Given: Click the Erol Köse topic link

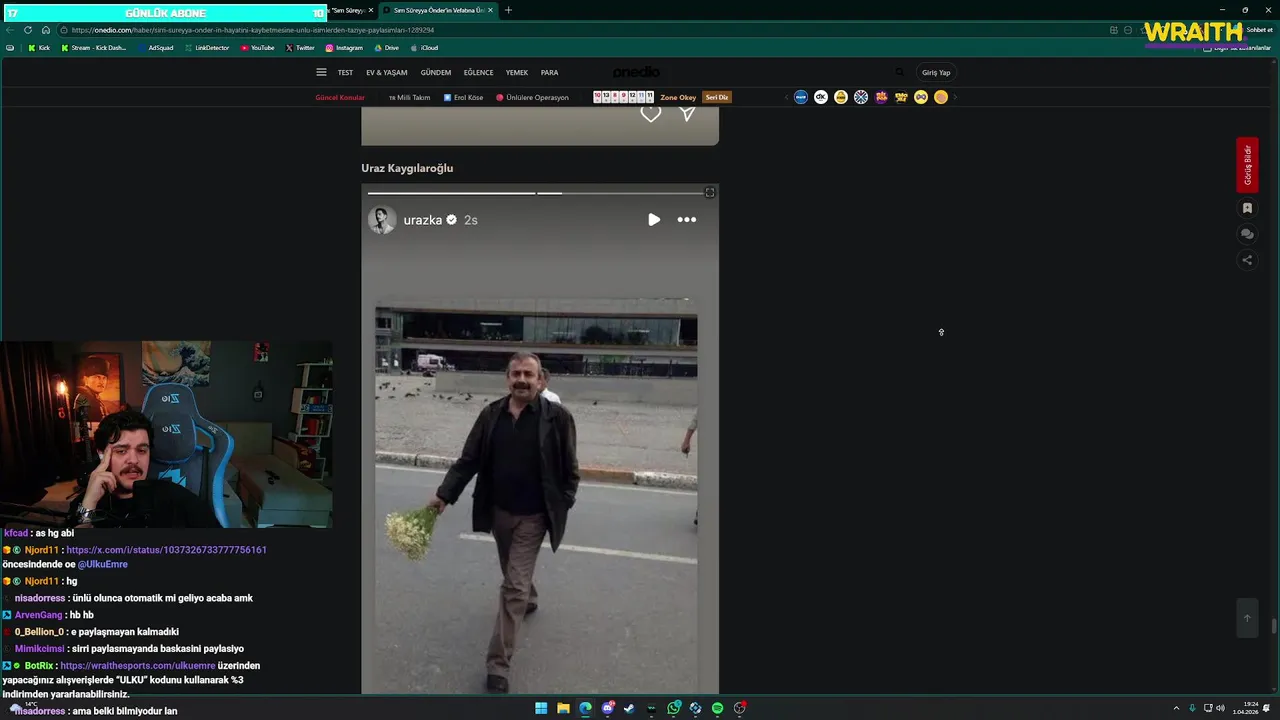Looking at the screenshot, I should coord(463,97).
